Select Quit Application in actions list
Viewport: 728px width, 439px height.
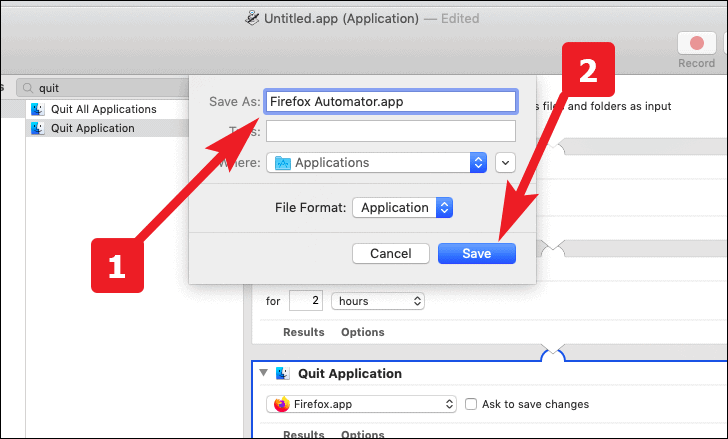click(92, 128)
